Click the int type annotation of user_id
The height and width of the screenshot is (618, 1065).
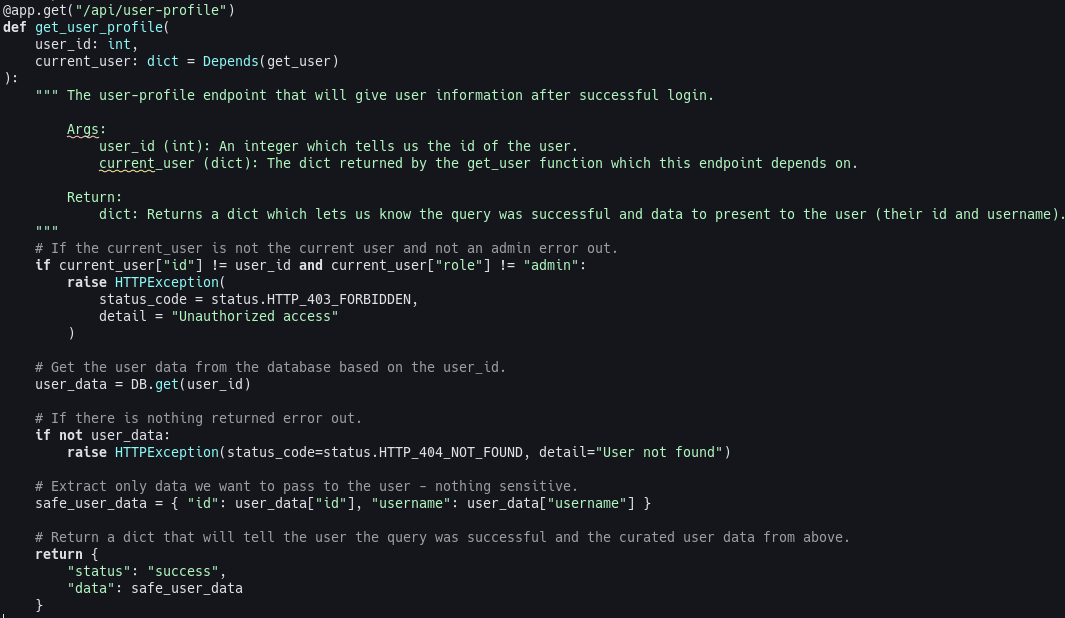tap(119, 44)
